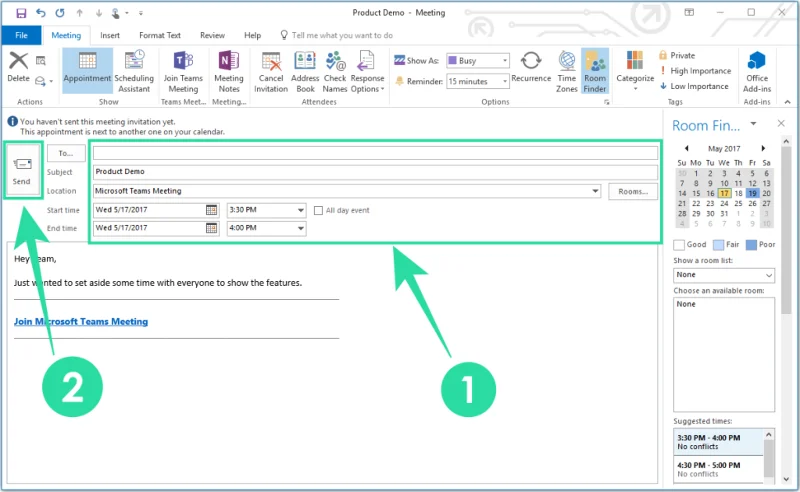Select the Appointment view button
800x492 pixels.
[87, 70]
